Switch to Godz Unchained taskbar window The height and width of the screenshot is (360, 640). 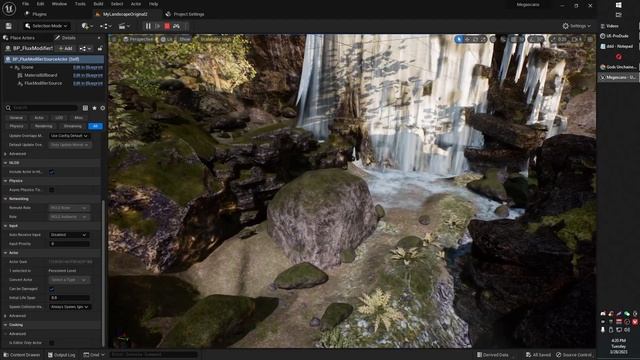click(618, 67)
